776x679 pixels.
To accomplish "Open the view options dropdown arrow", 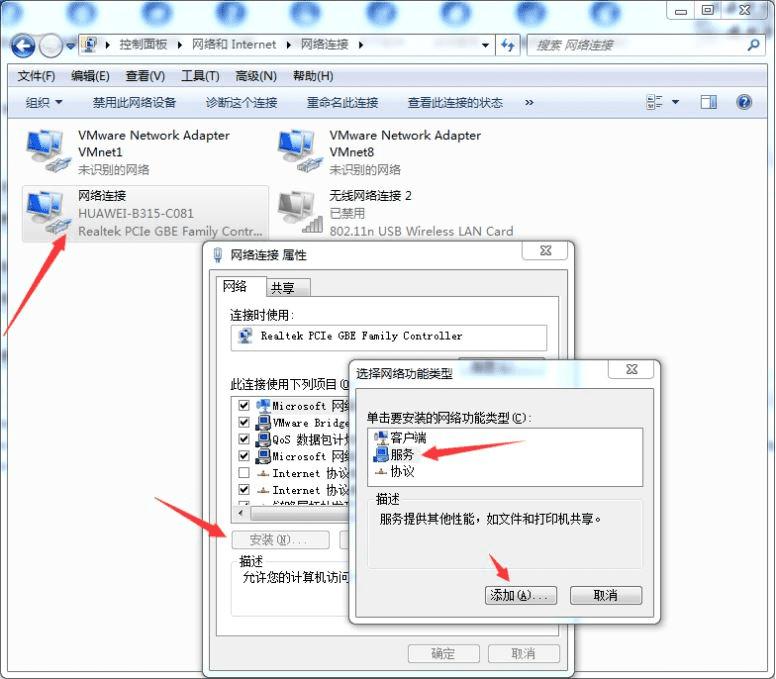I will pos(676,102).
